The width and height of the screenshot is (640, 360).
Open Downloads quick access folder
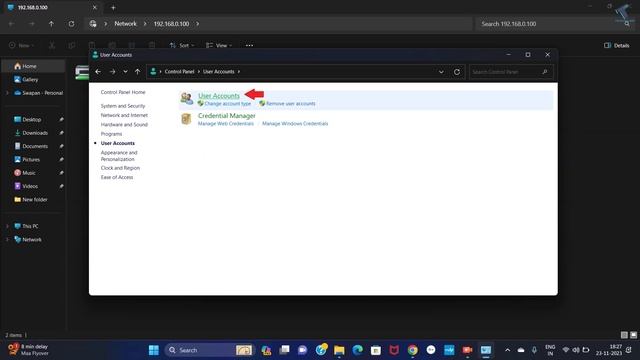pos(35,133)
